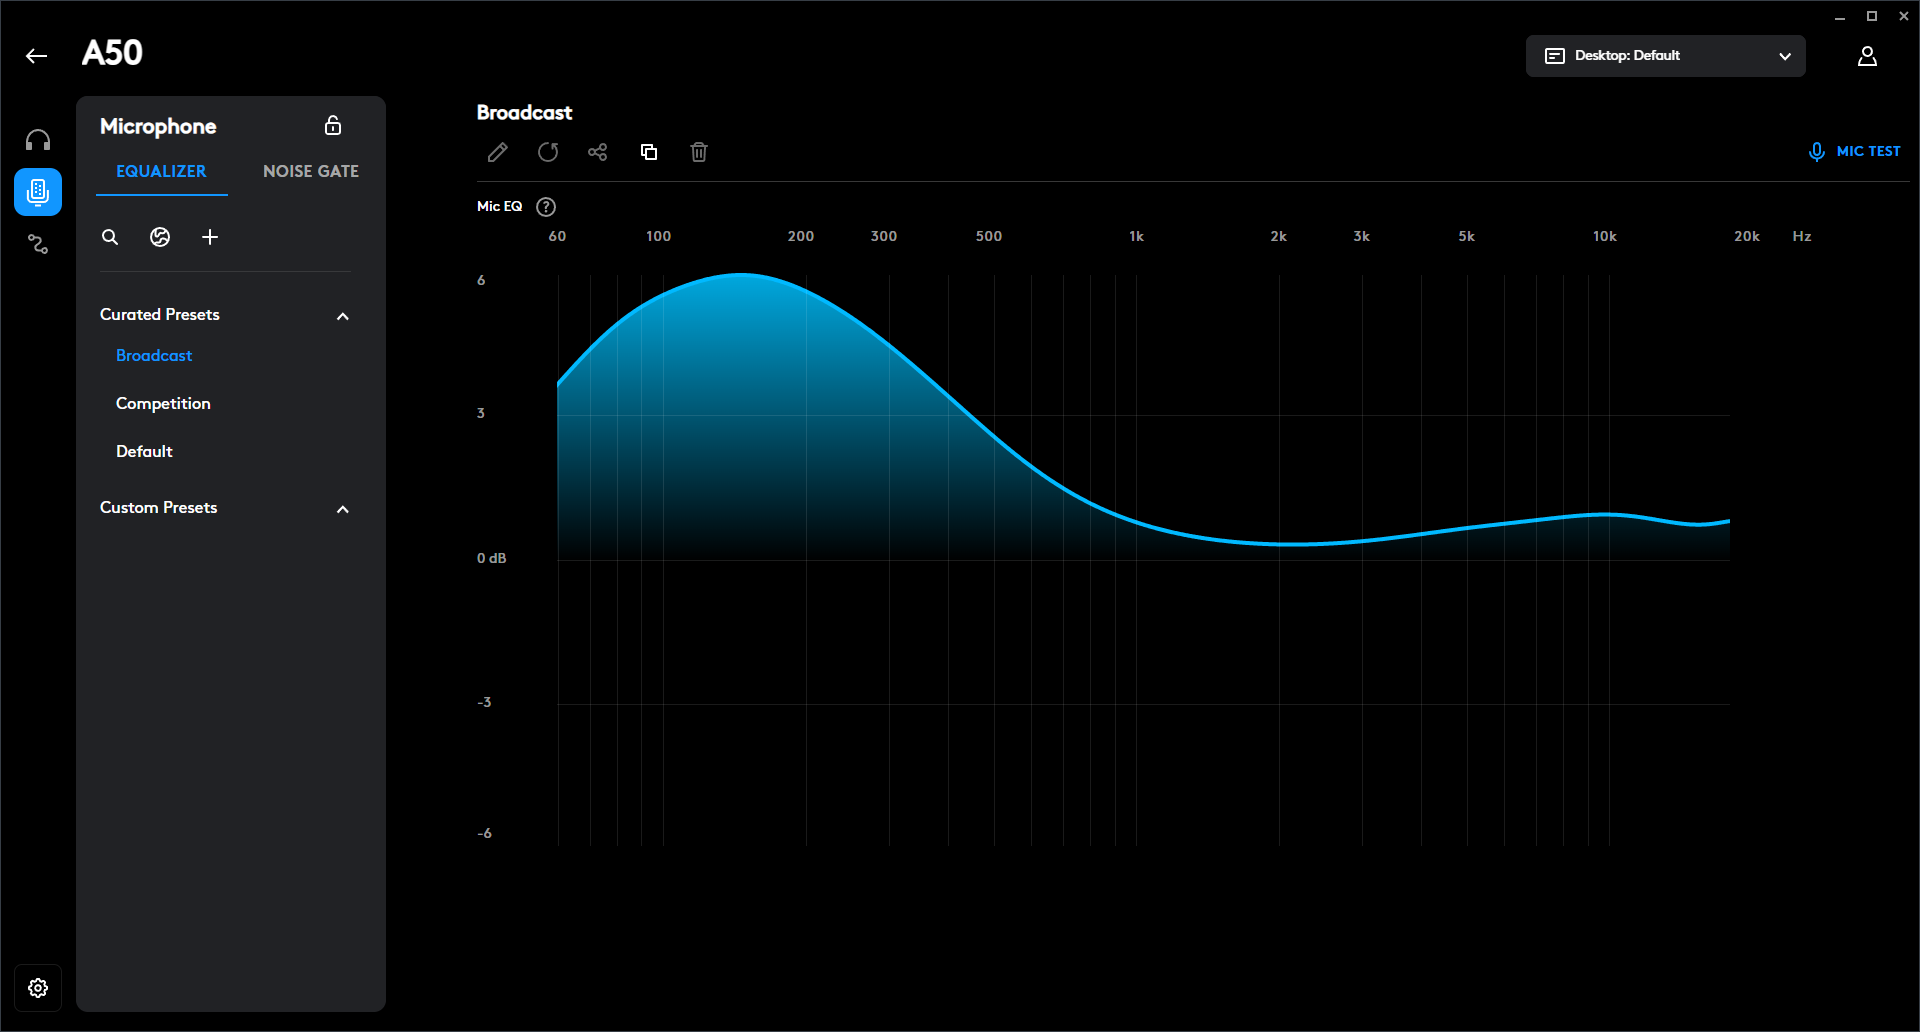This screenshot has width=1920, height=1032.
Task: Duplicate the Broadcast preset
Action: tap(649, 152)
